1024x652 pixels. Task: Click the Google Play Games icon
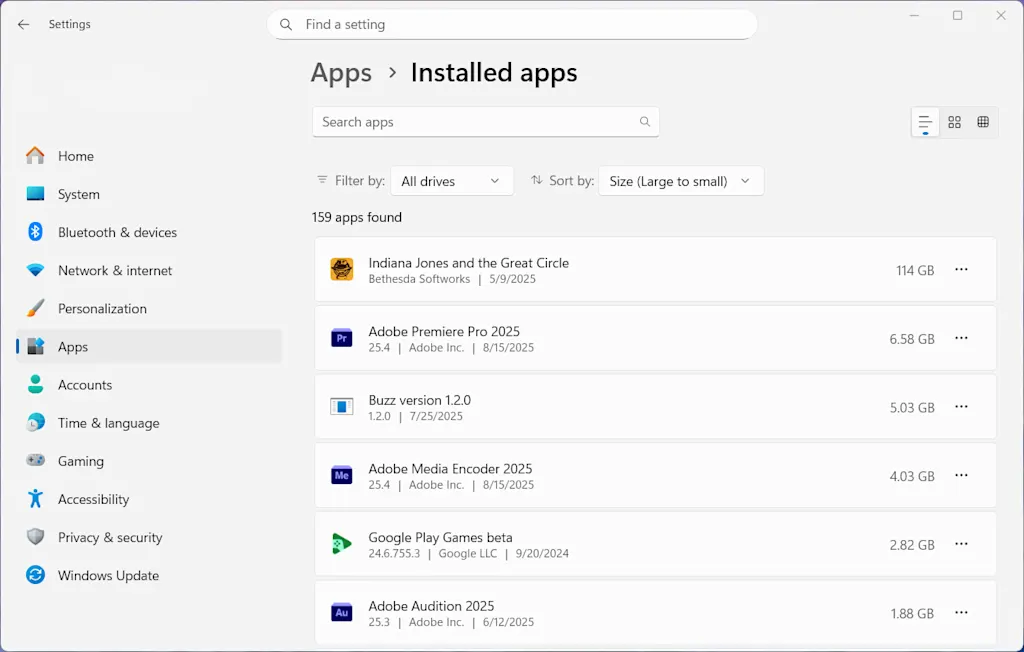pyautogui.click(x=342, y=544)
